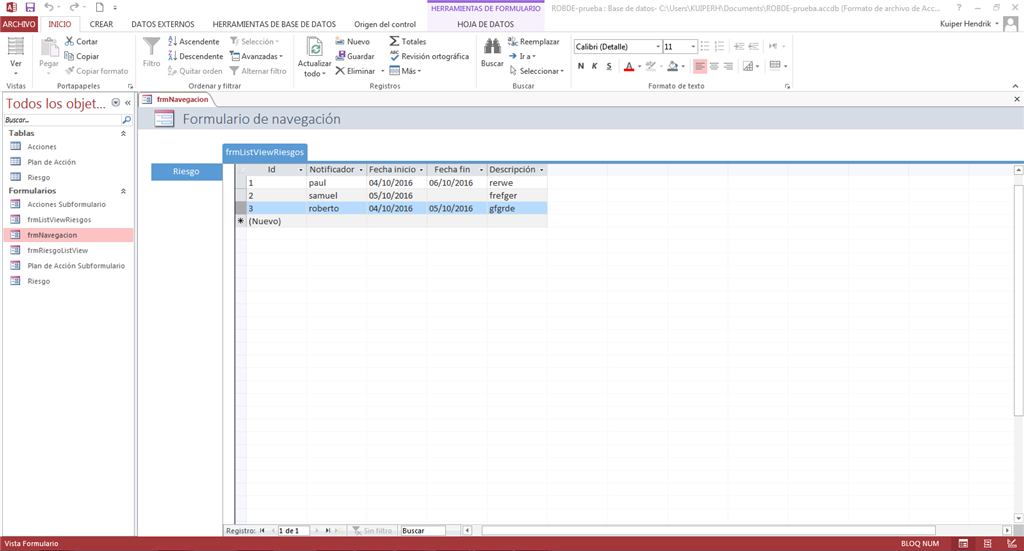Open the ARCHIVO tab
The height and width of the screenshot is (551, 1024).
[19, 24]
